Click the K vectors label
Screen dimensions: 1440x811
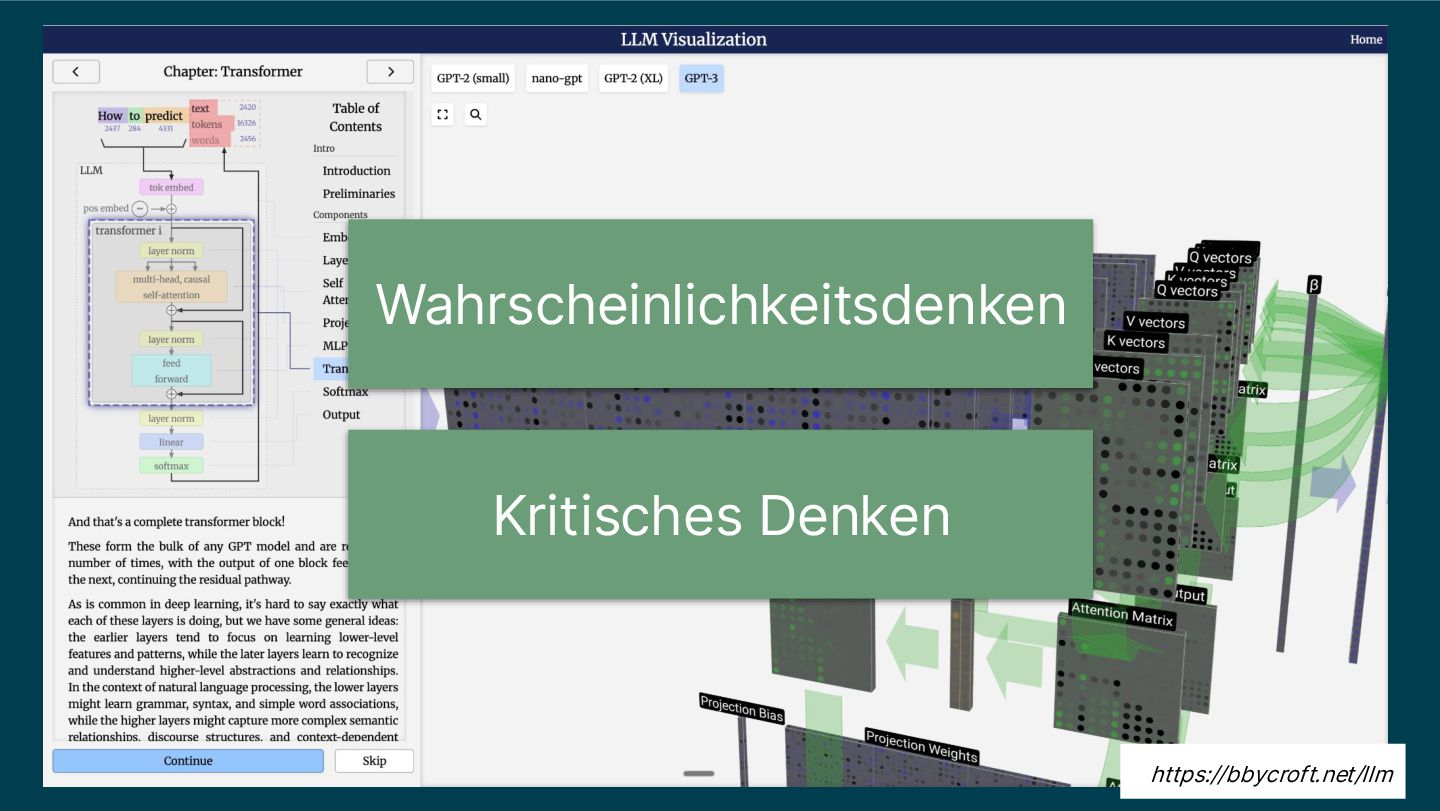tap(1136, 342)
